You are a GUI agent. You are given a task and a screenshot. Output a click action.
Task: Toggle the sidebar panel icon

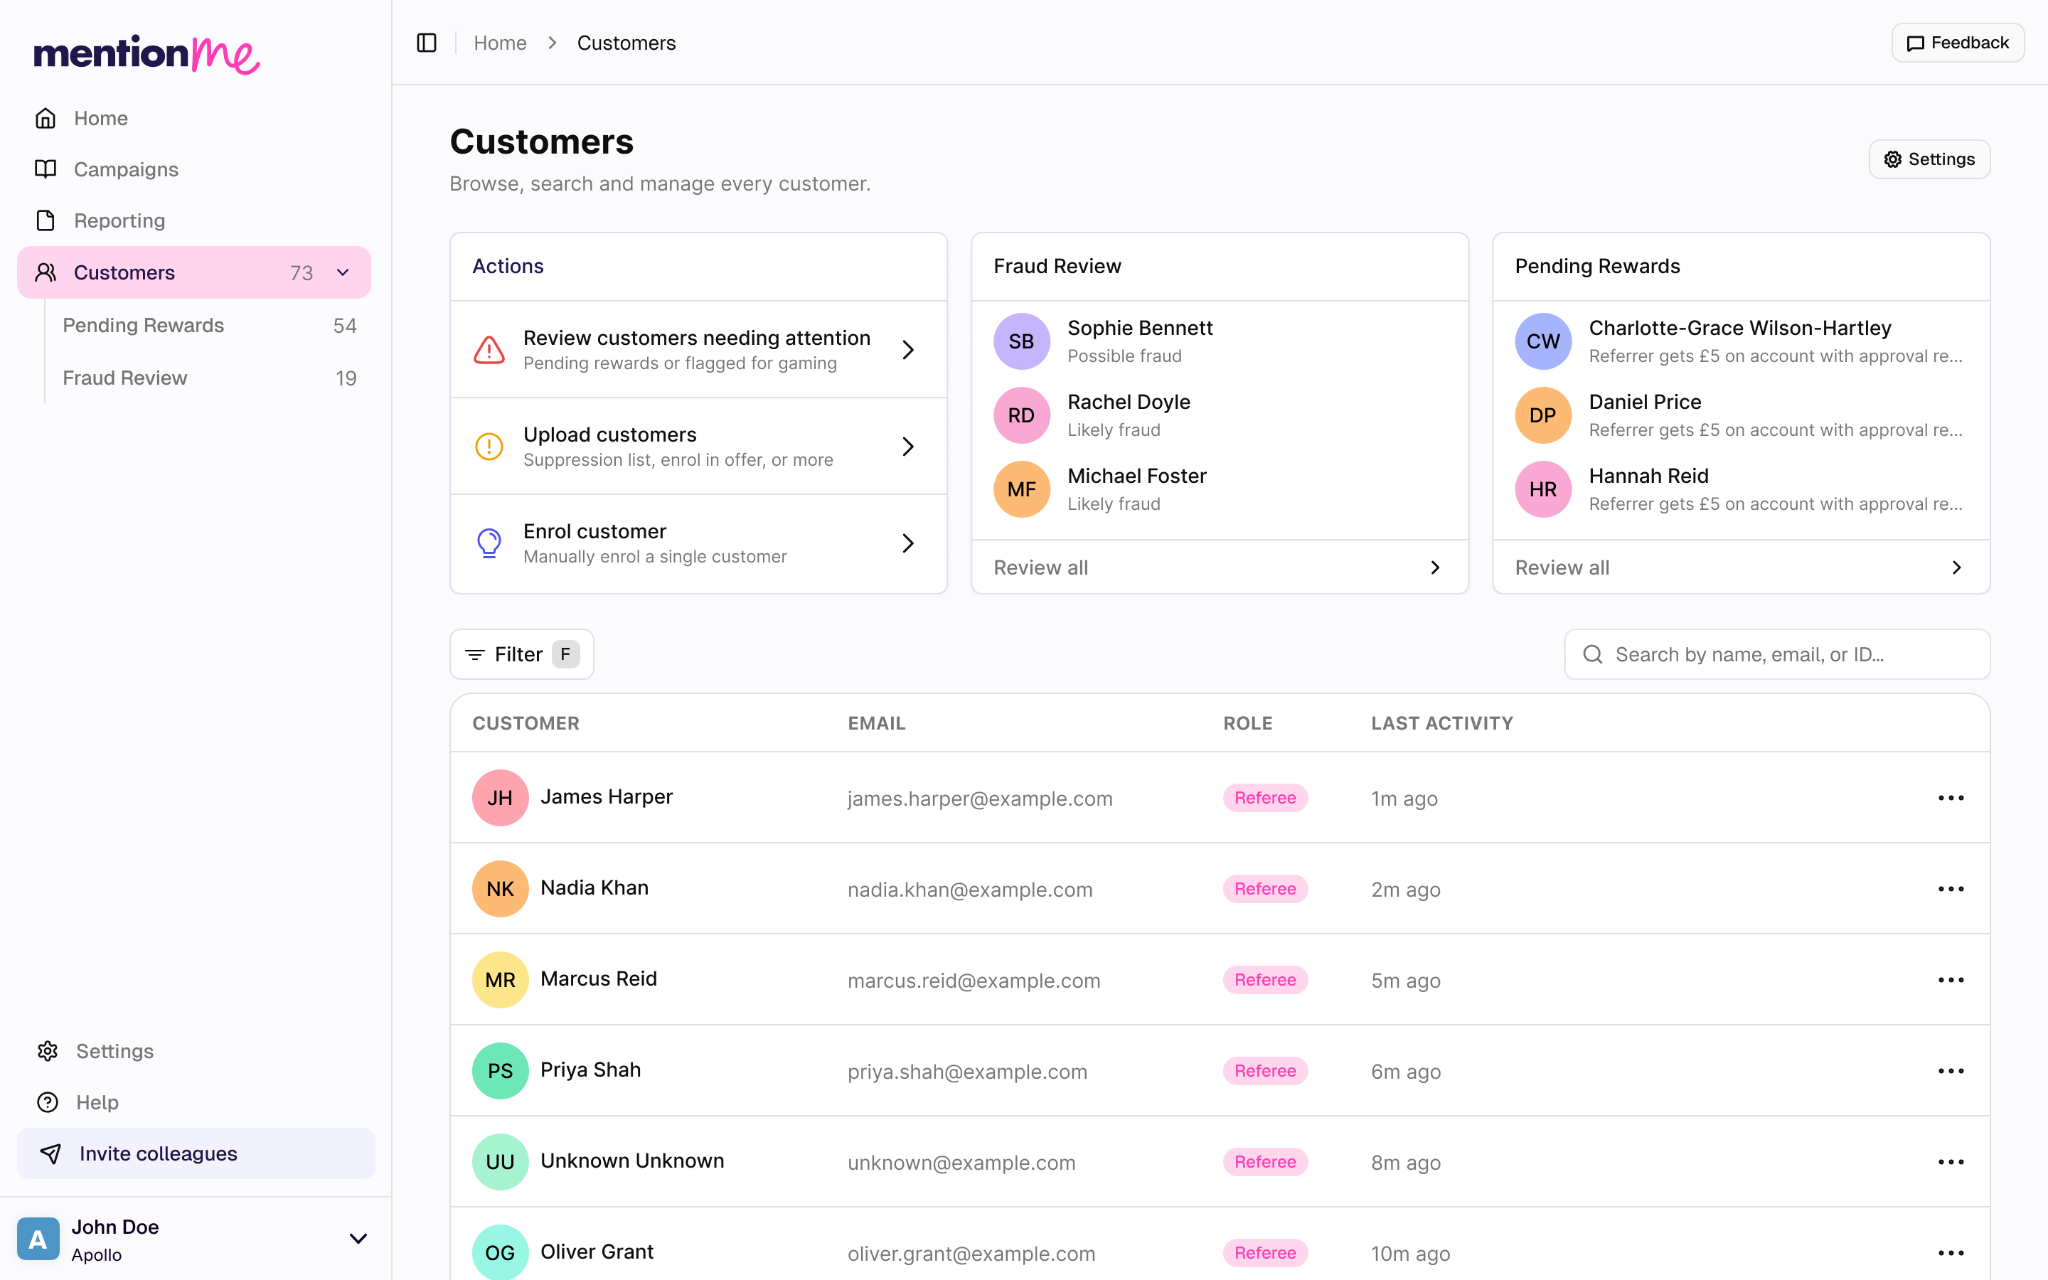tap(427, 43)
